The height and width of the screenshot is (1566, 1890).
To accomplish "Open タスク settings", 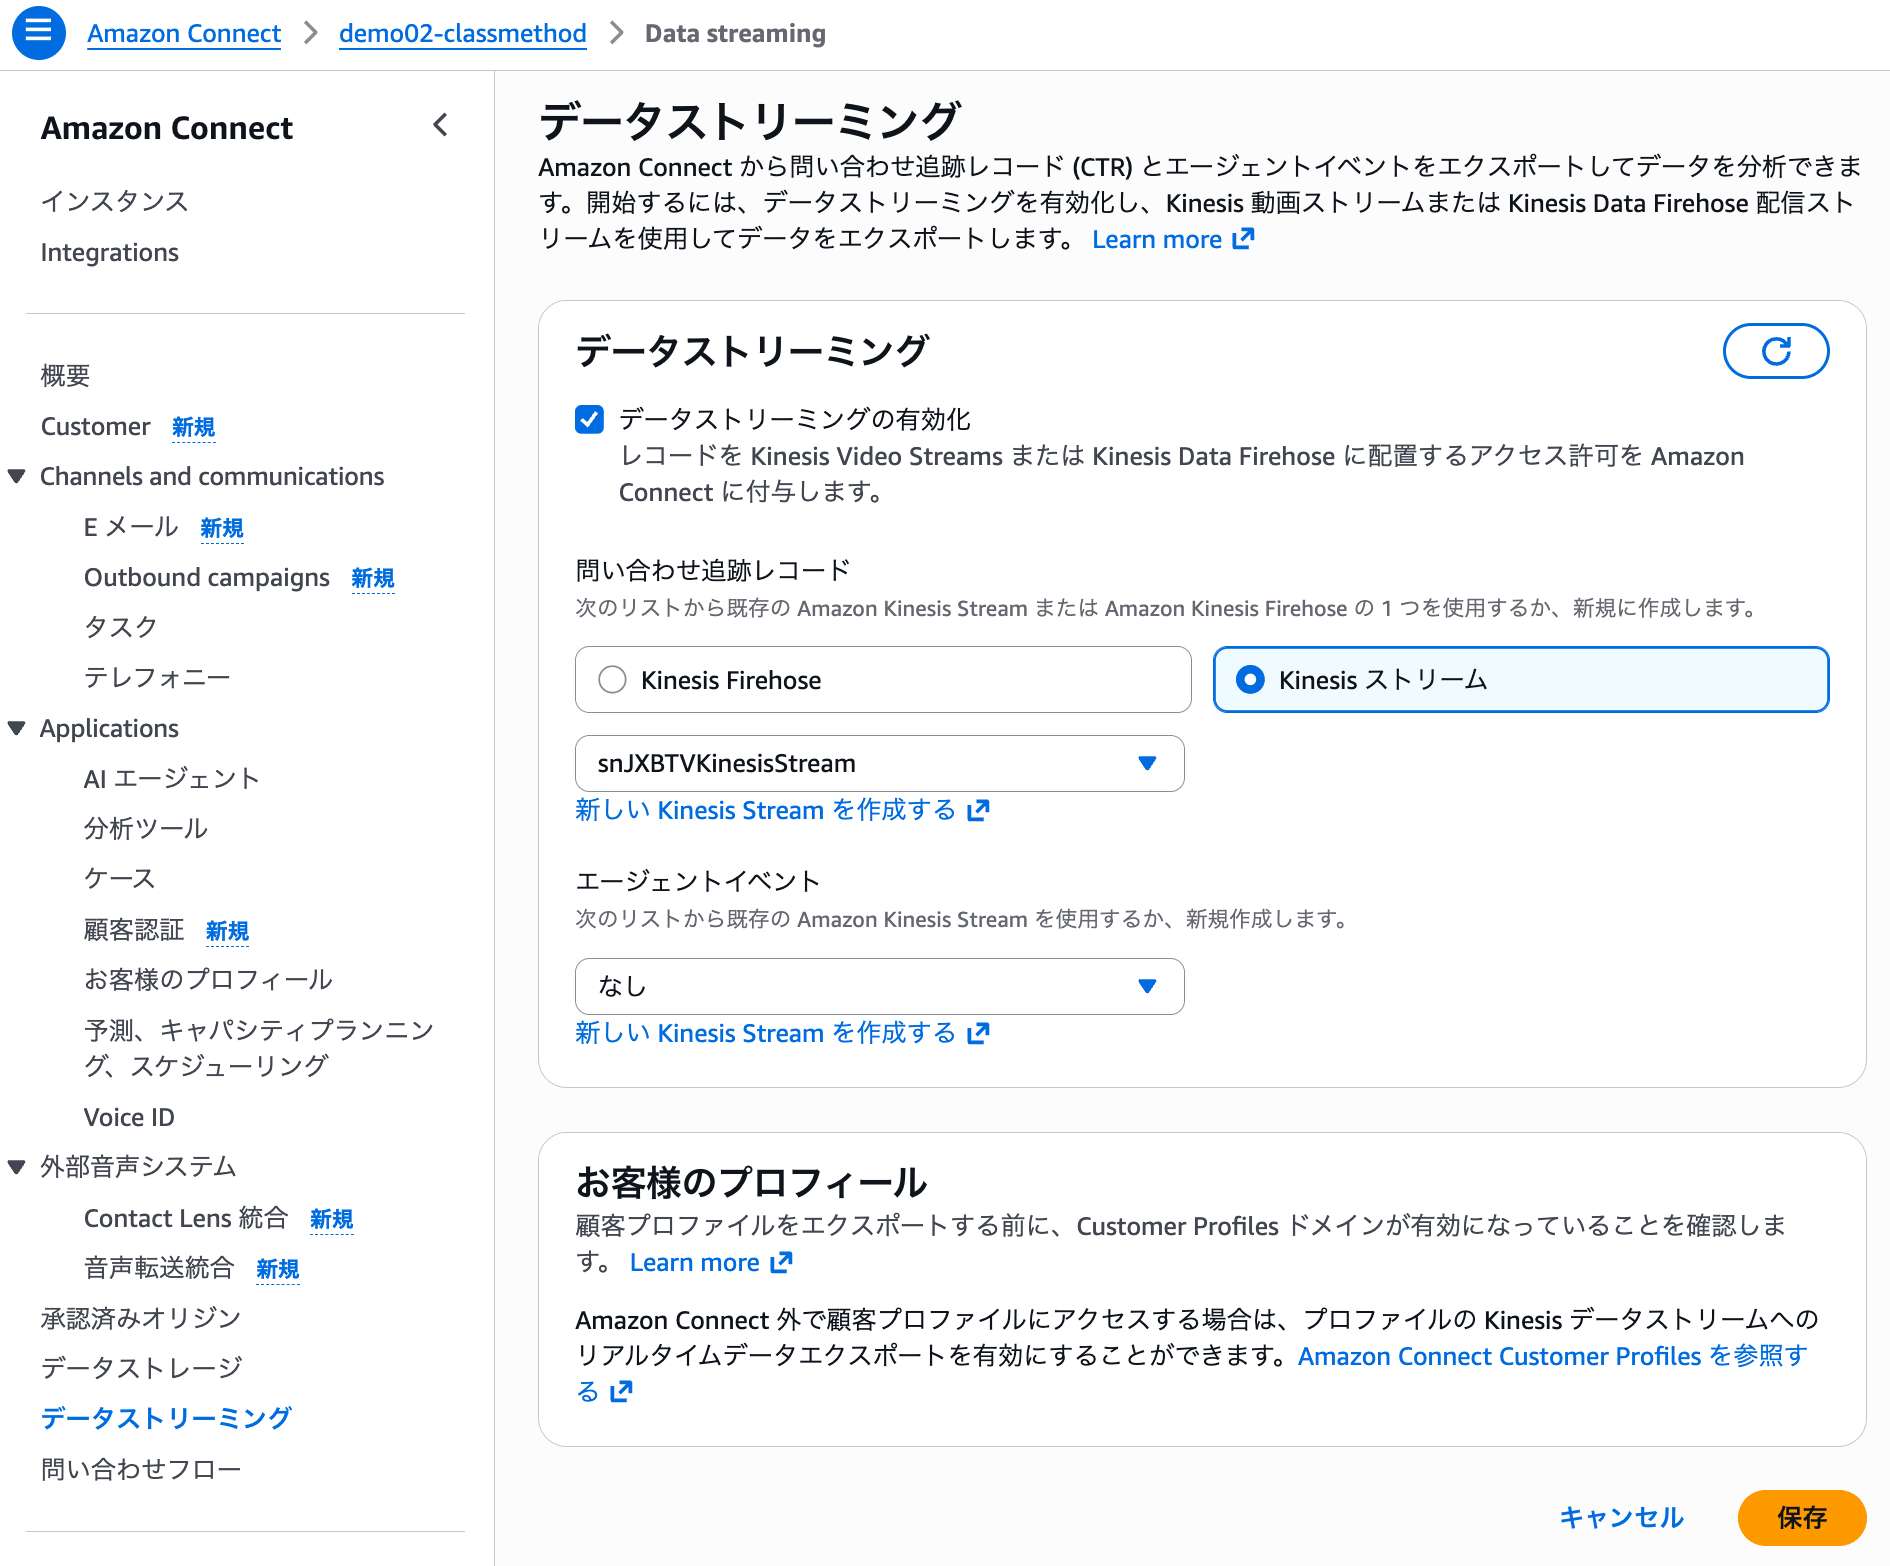I will tap(121, 627).
